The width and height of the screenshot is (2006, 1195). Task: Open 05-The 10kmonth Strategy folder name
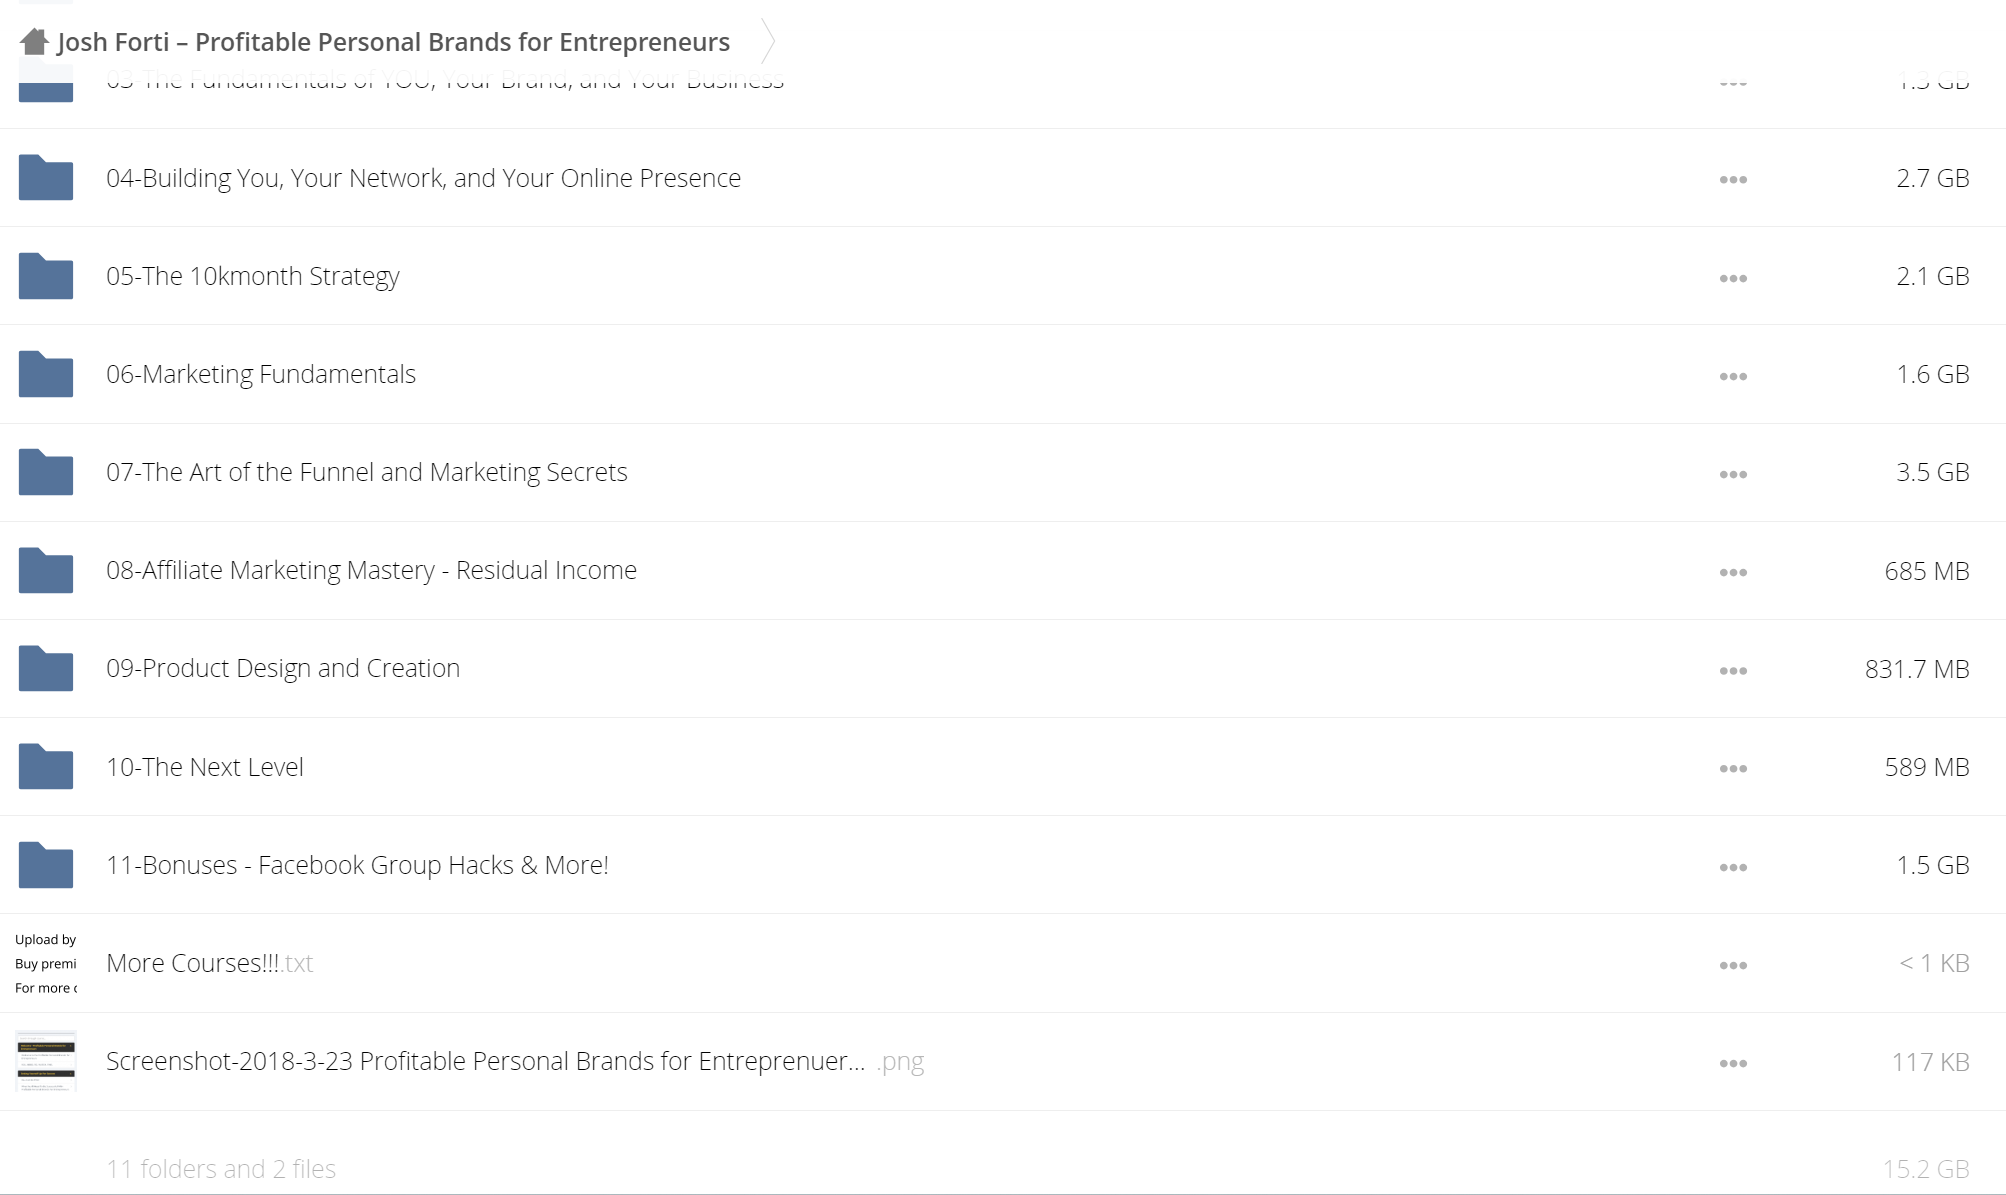pos(253,276)
